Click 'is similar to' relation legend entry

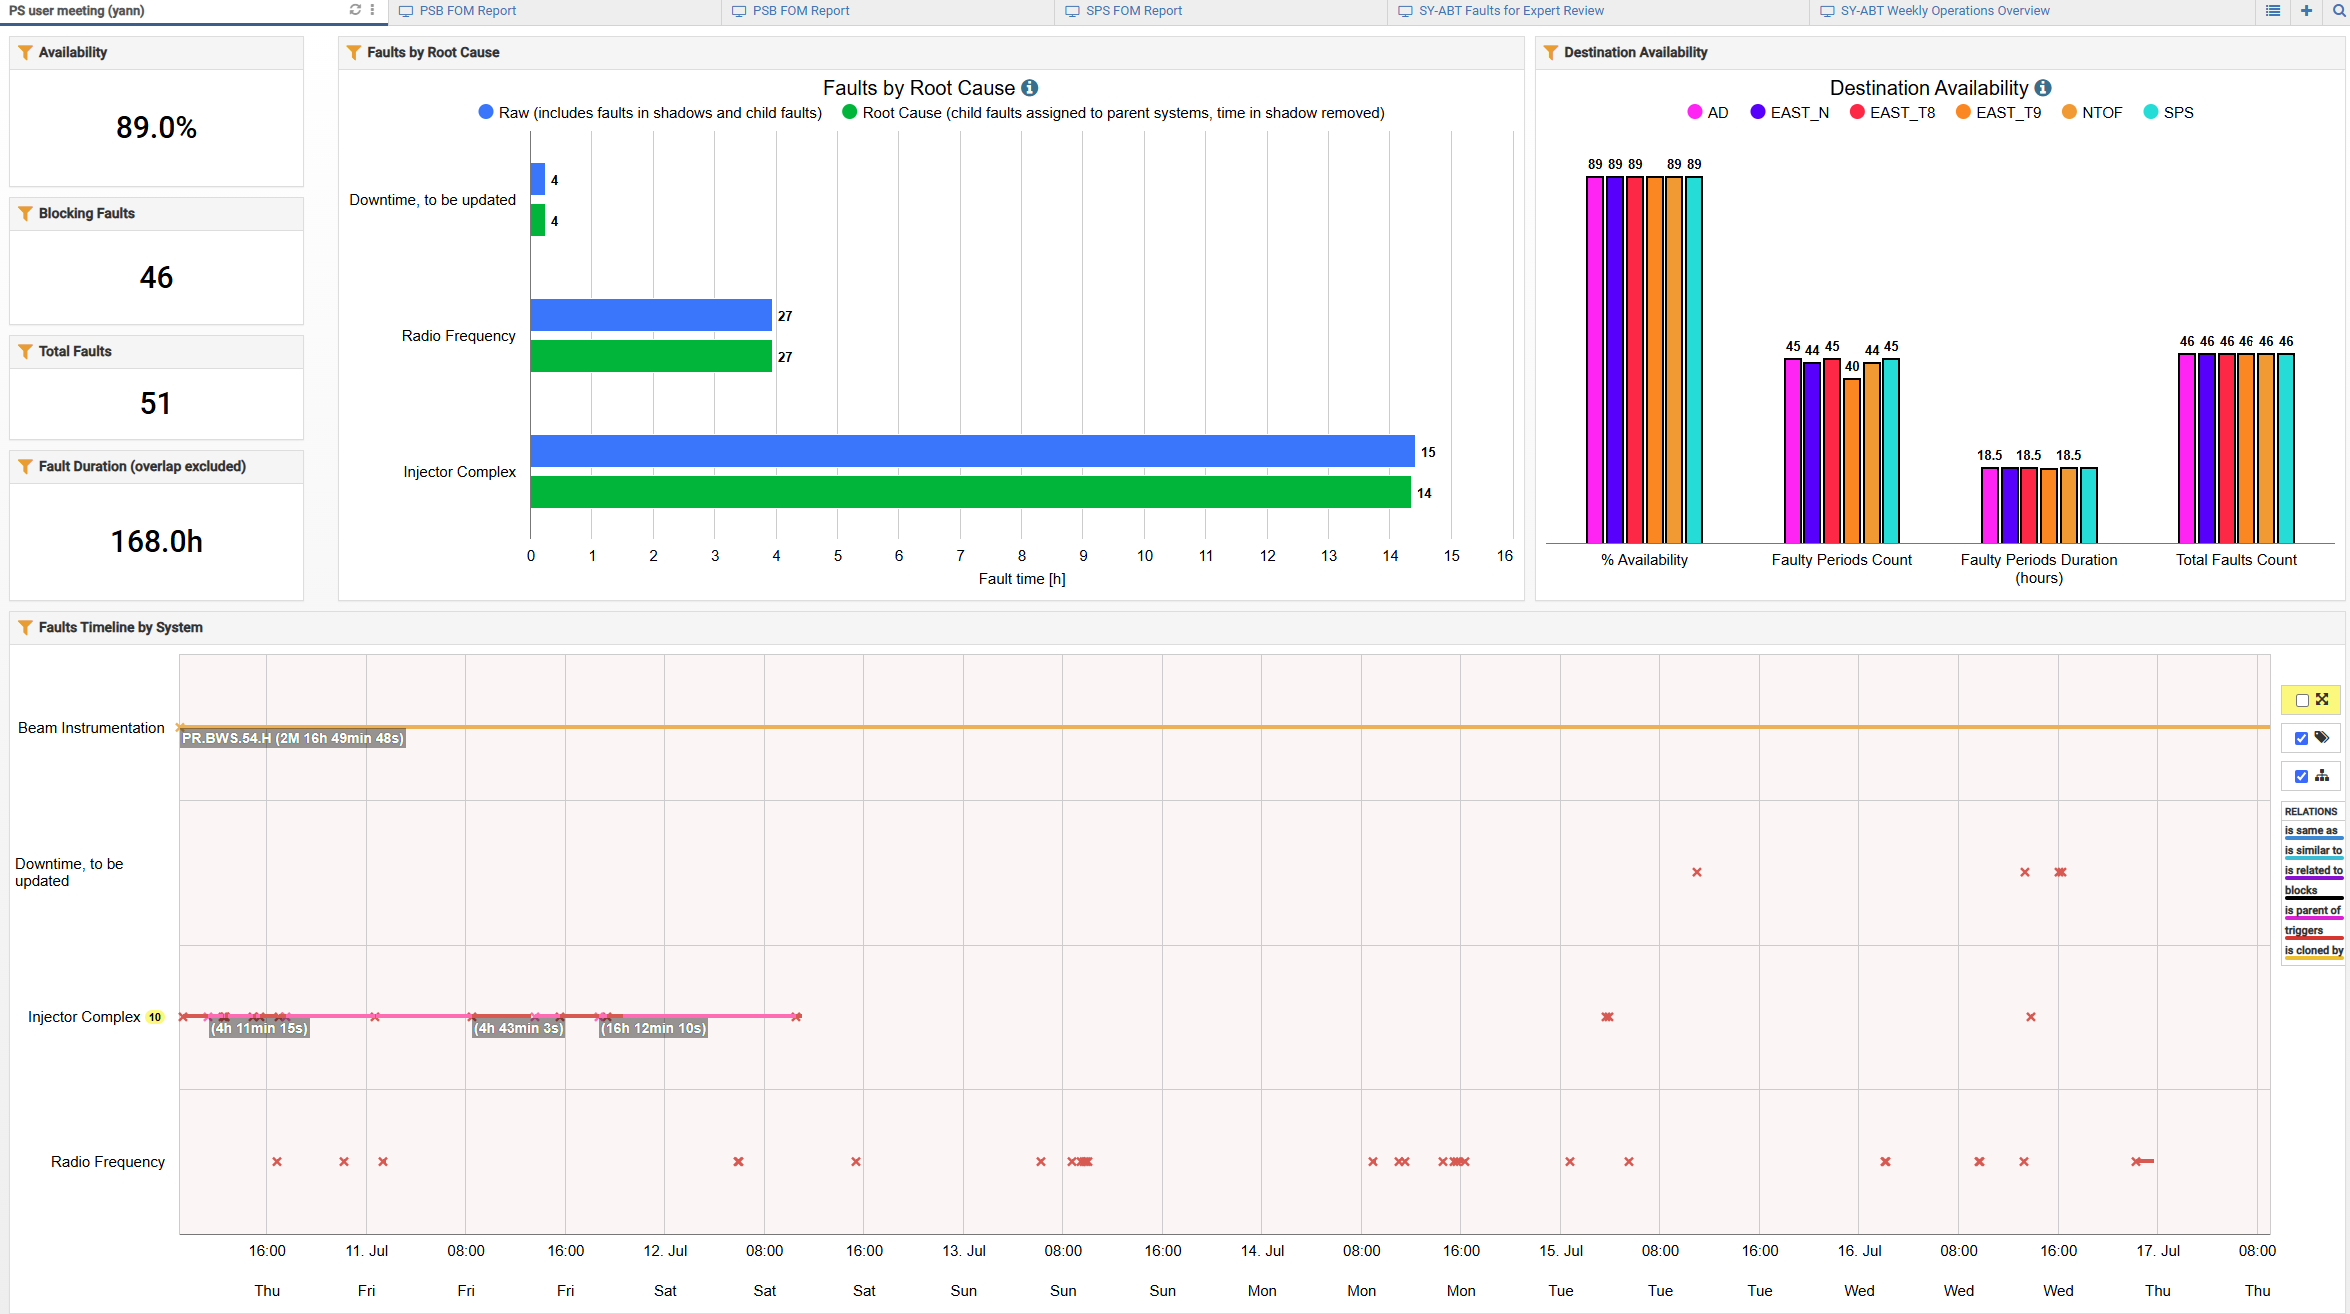pos(2313,851)
